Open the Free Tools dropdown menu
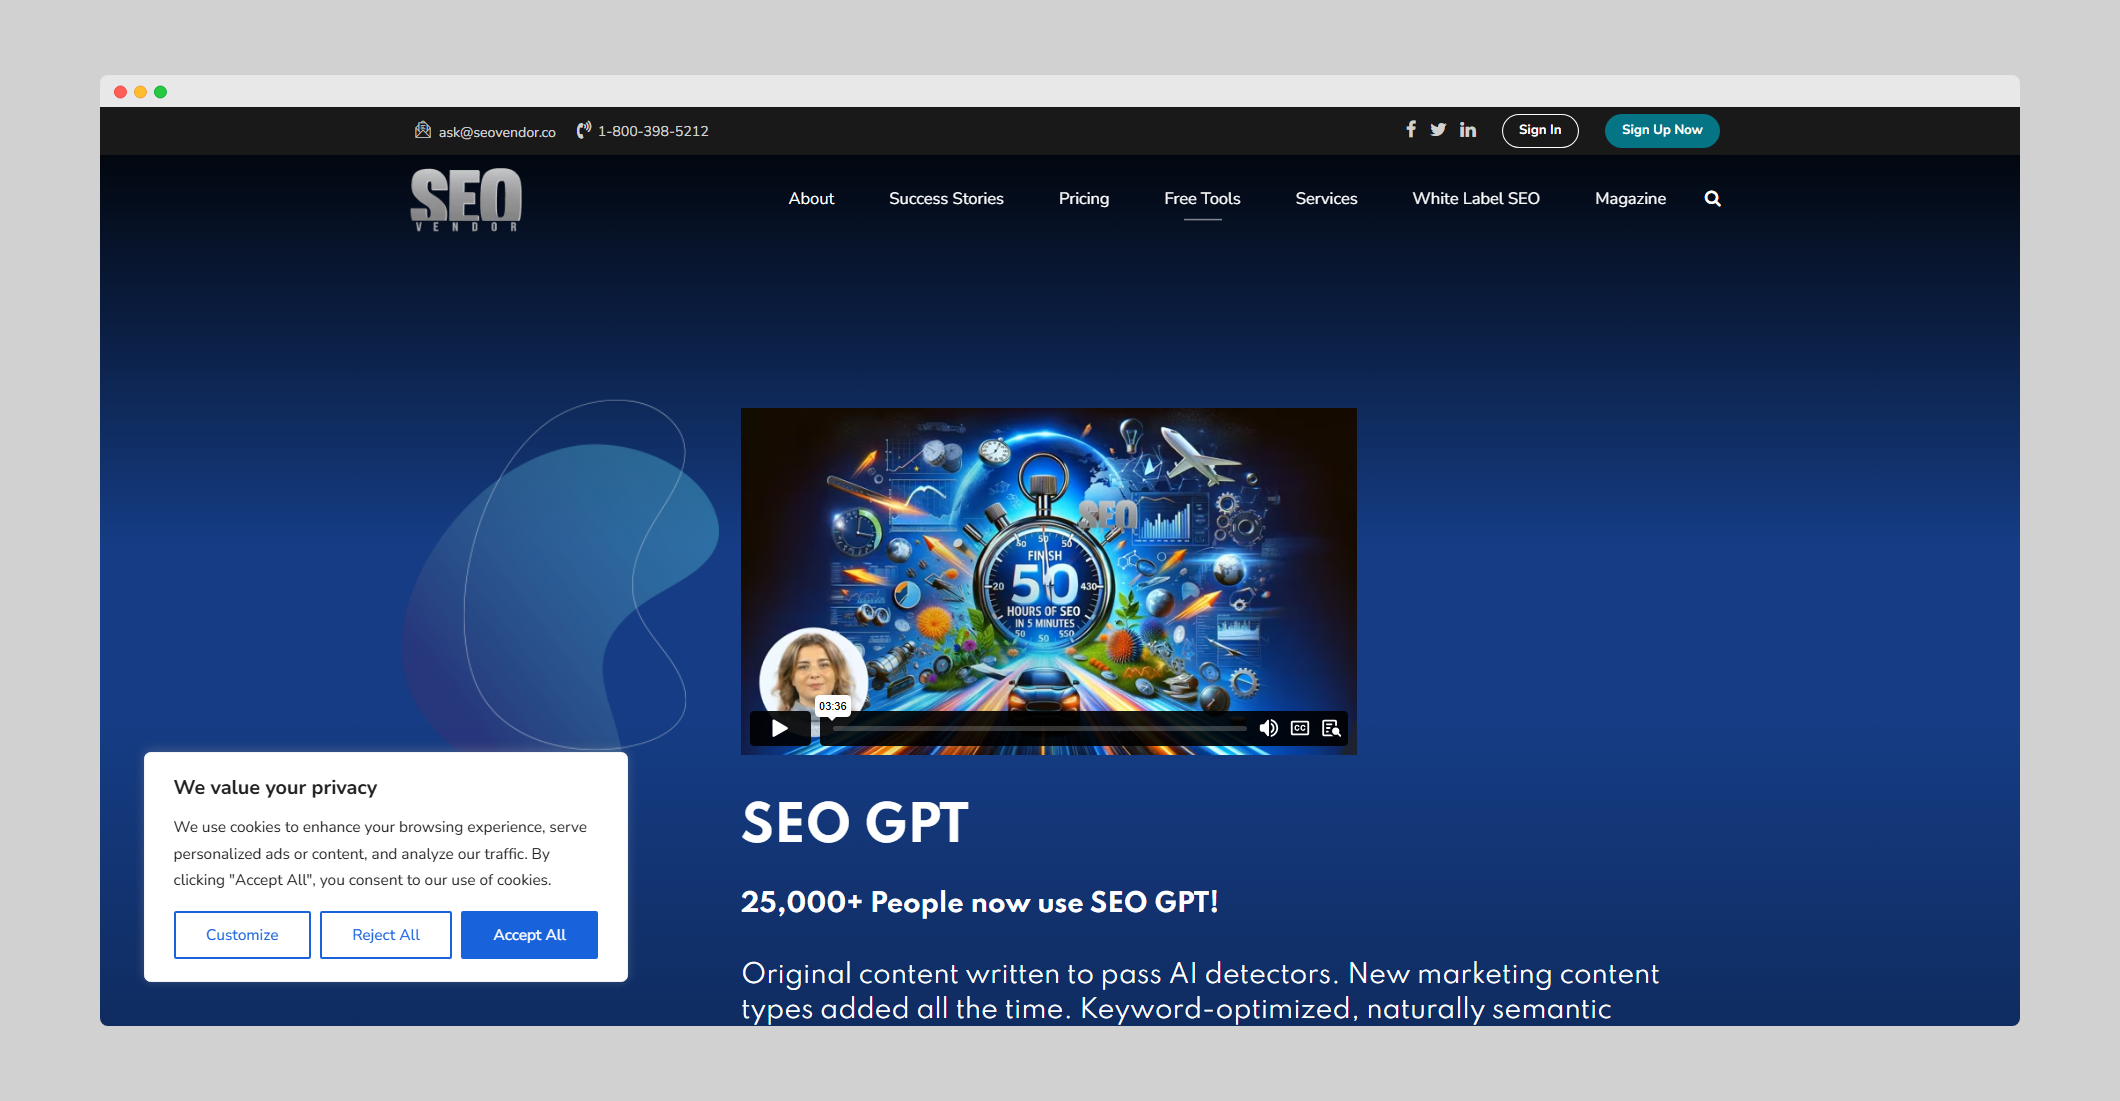 1201,198
